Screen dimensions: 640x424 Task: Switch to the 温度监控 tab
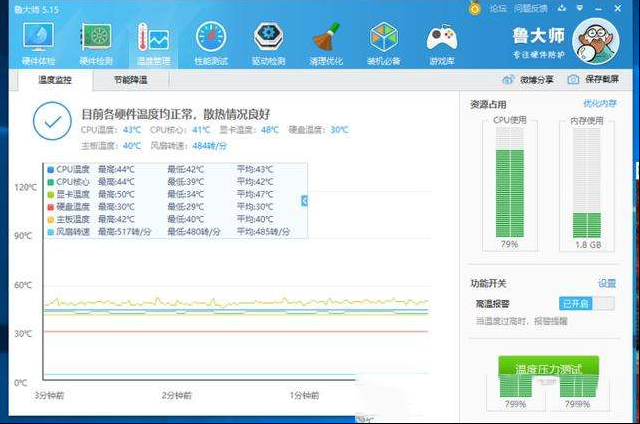55,80
